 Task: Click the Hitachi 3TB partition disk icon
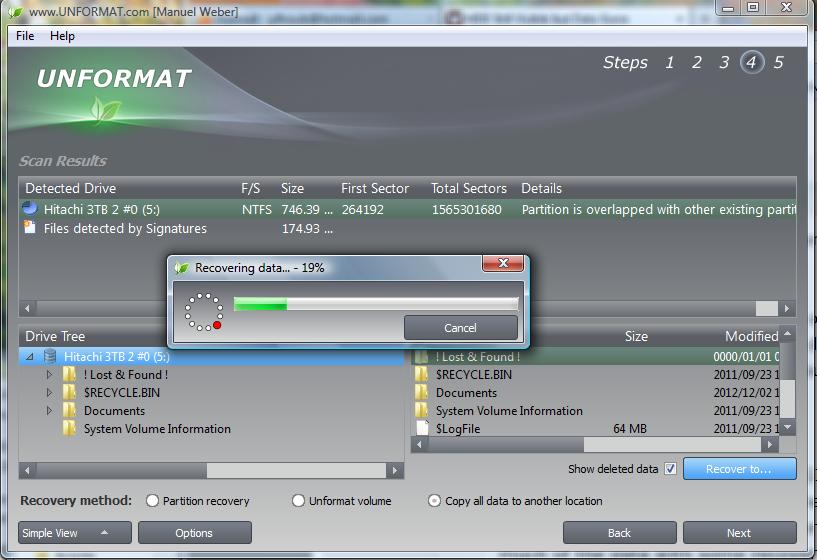click(30, 208)
